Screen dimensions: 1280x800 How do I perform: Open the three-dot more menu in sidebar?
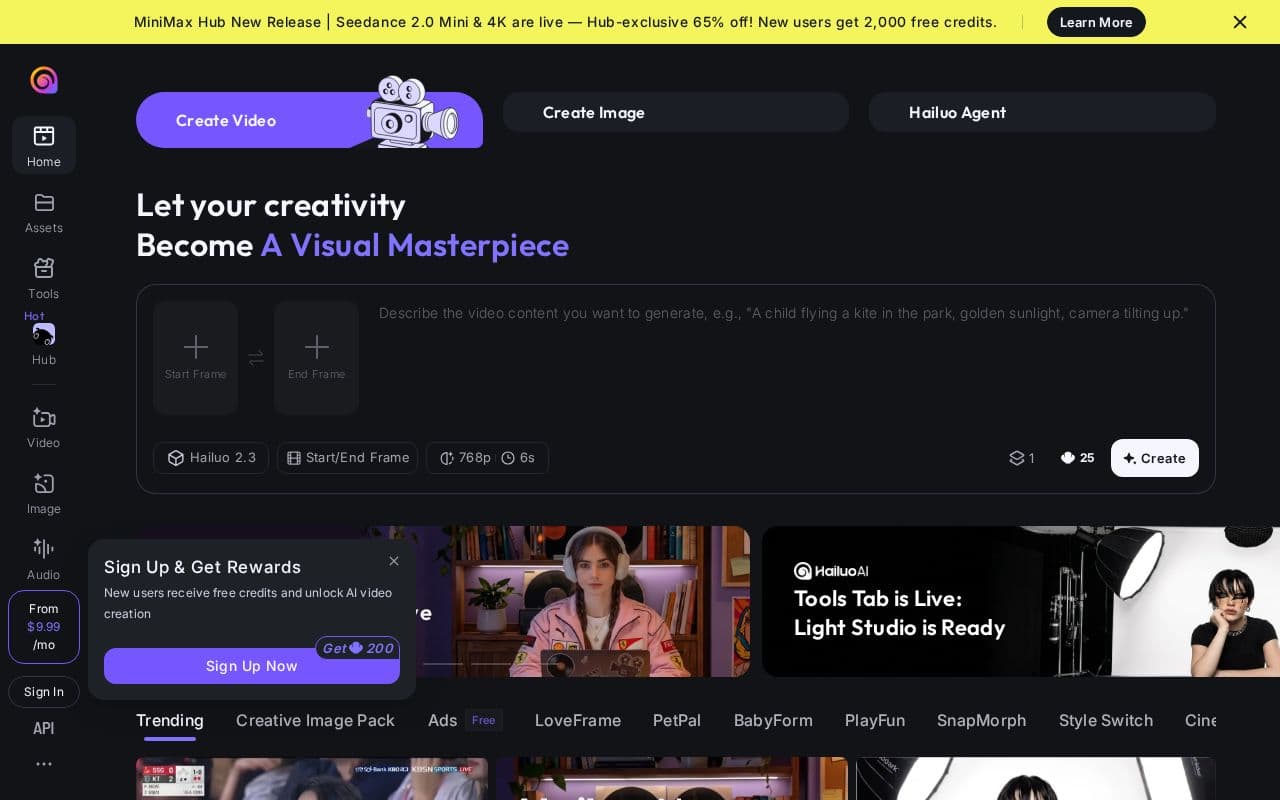tap(44, 764)
